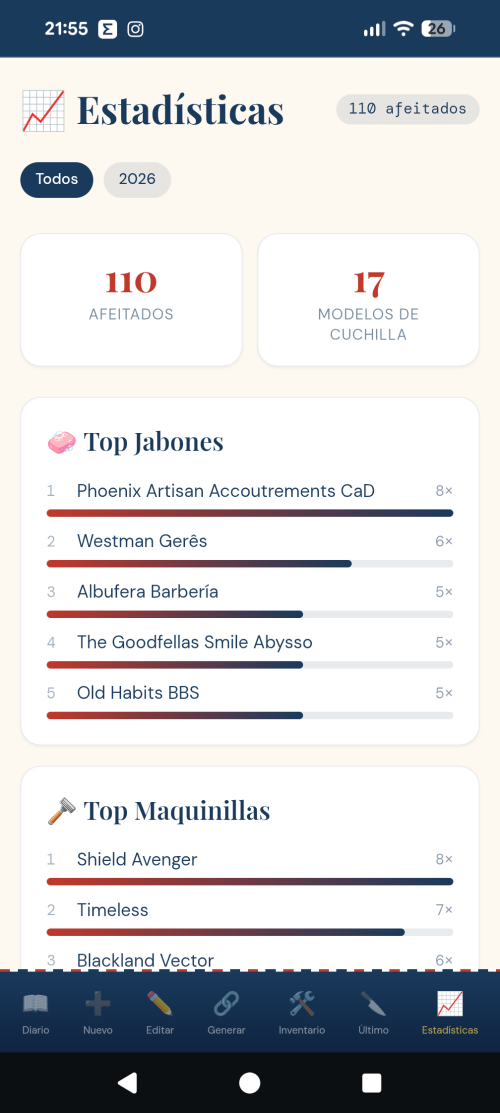The width and height of the screenshot is (500, 1113).
Task: Open recent apps square button
Action: (x=371, y=1082)
